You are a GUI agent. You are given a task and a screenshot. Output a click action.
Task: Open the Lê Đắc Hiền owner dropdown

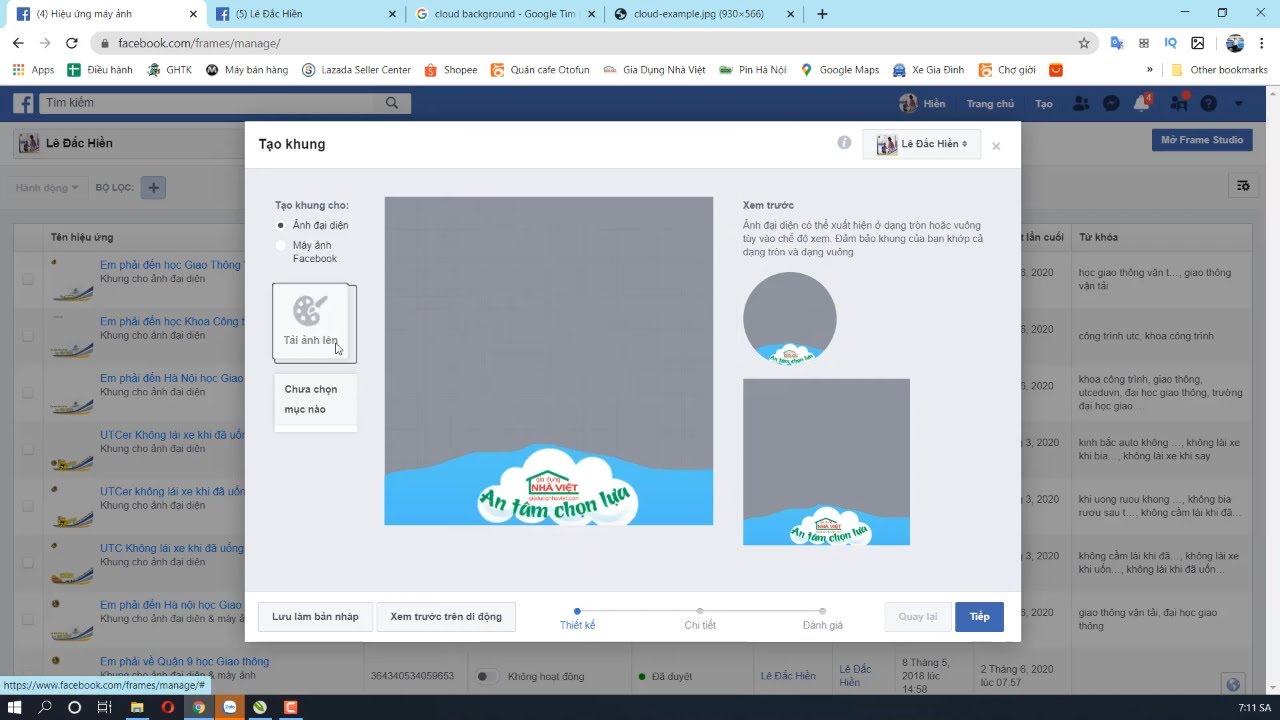921,144
